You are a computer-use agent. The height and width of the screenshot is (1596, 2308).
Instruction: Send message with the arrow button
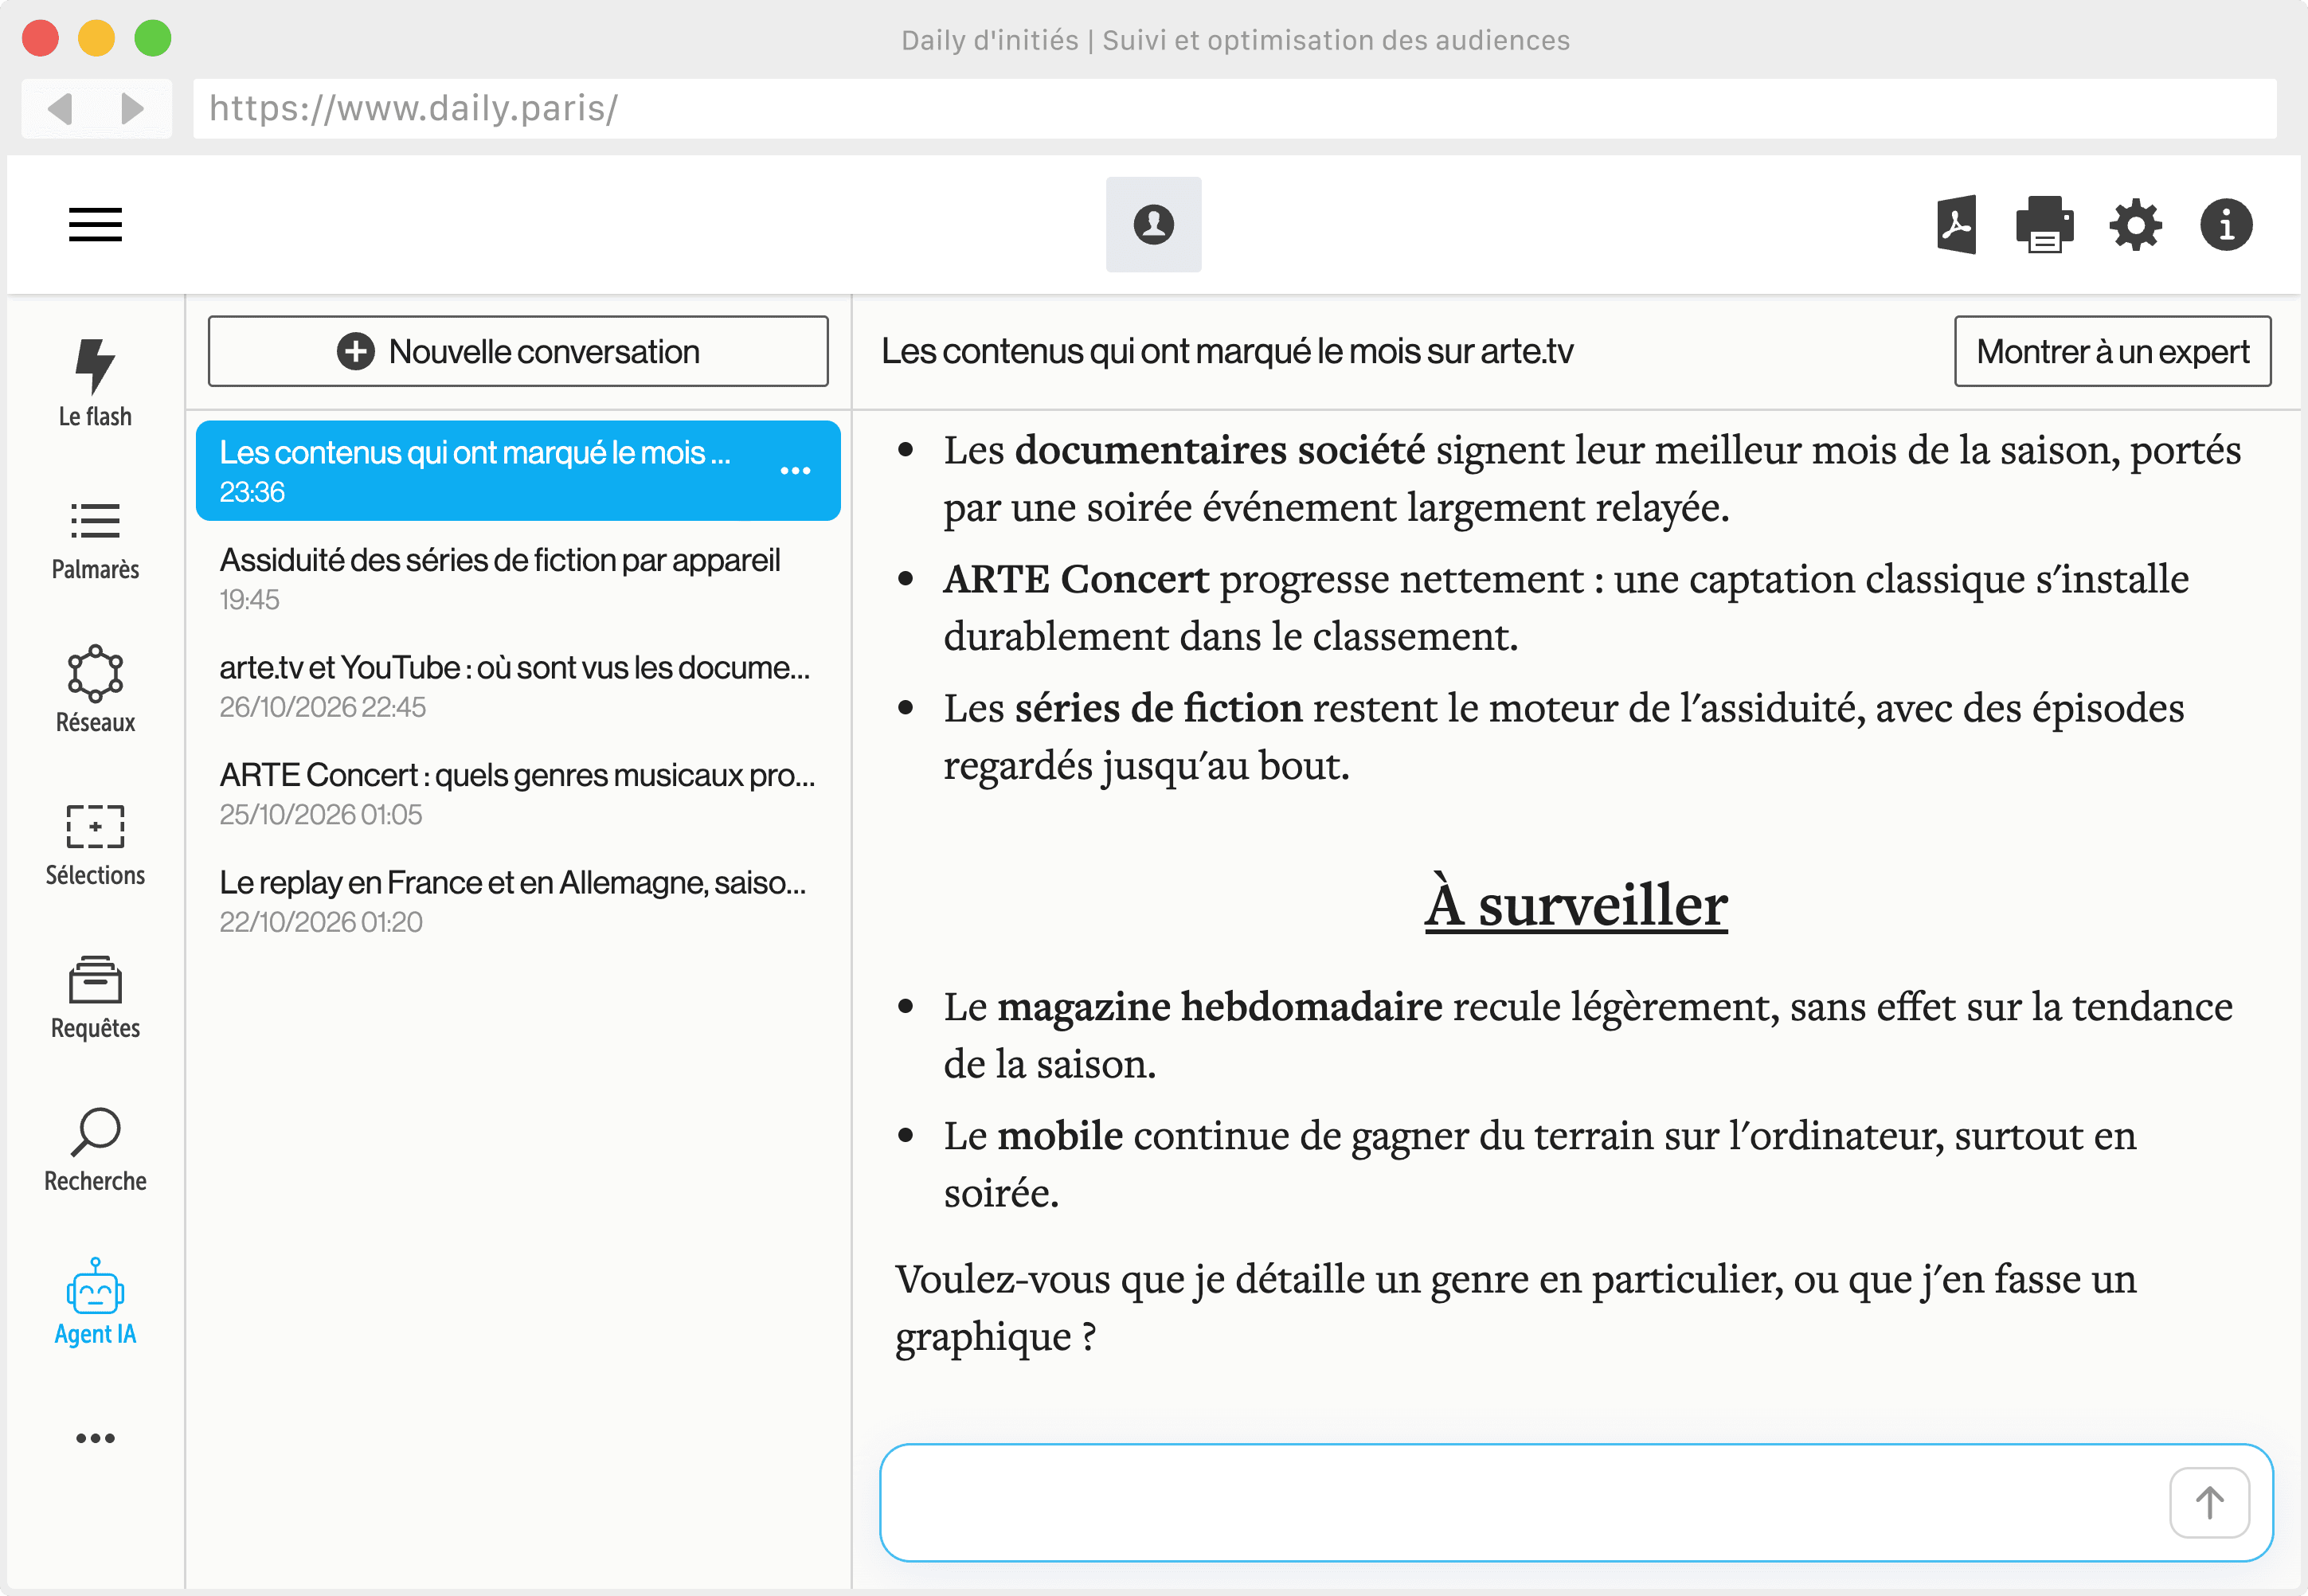2209,1502
